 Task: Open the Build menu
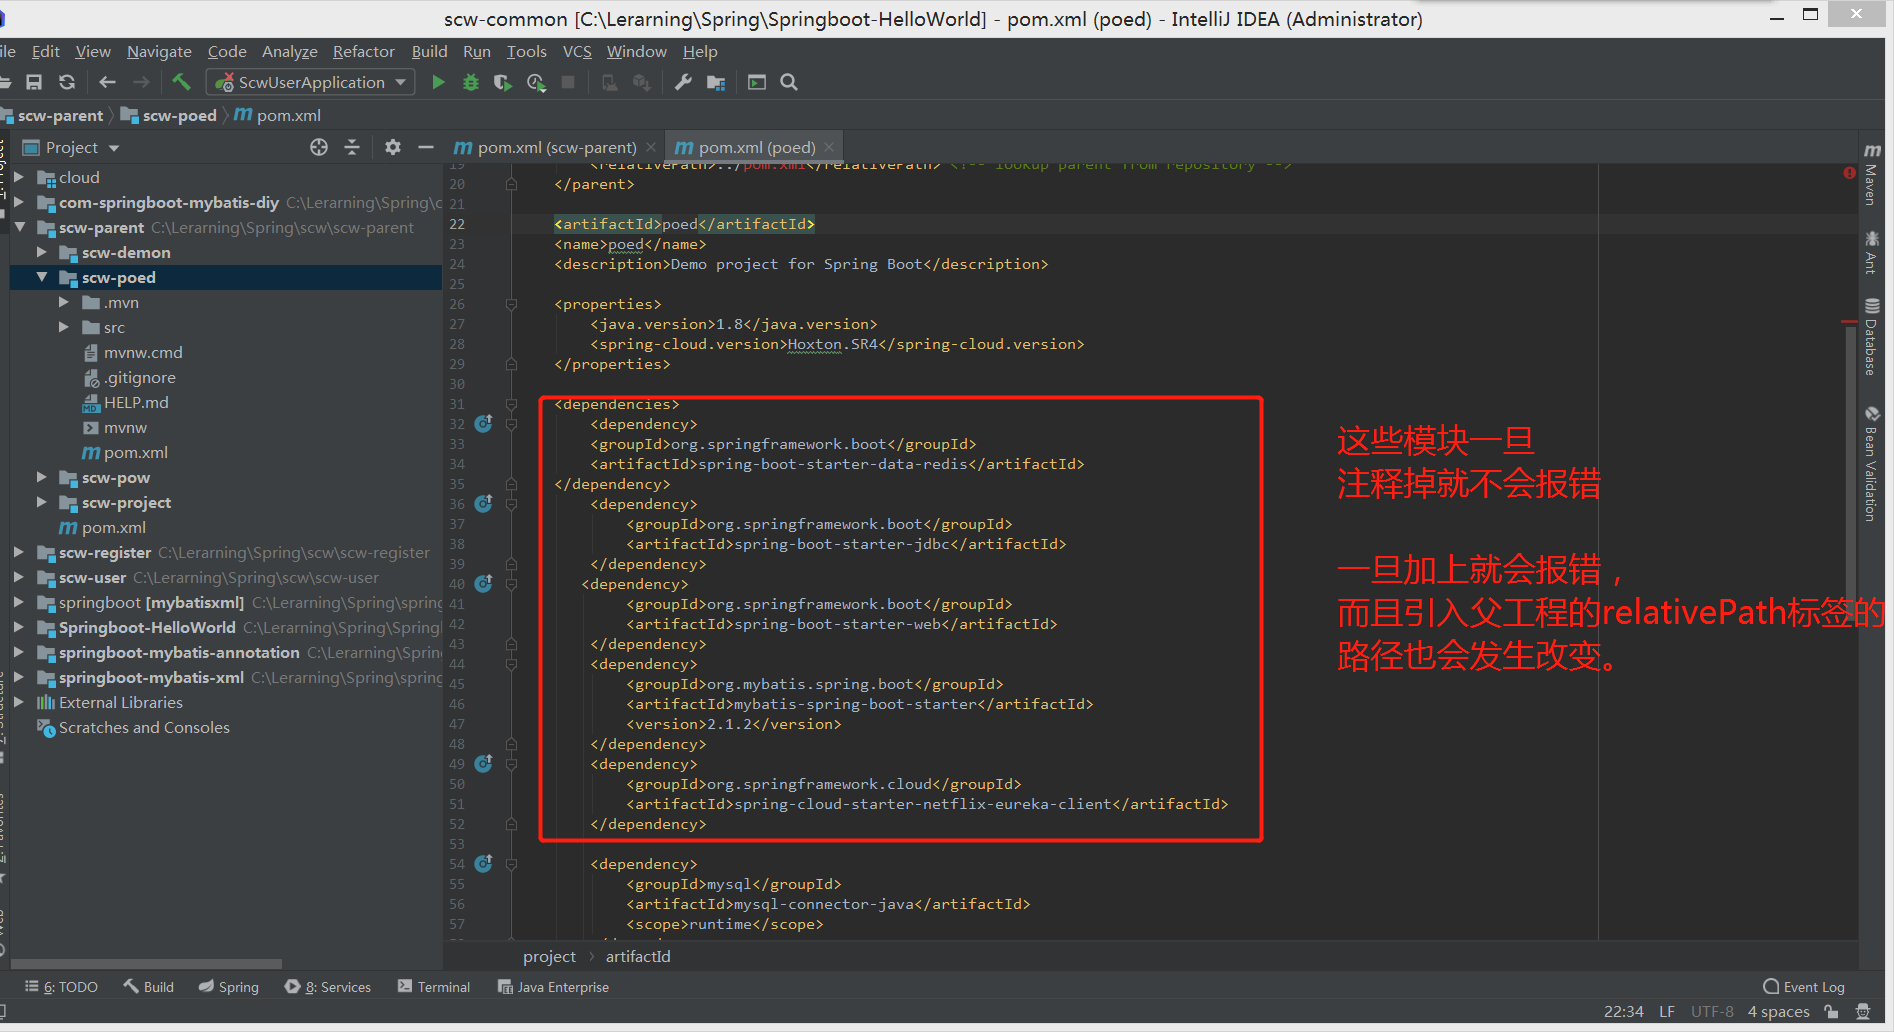[429, 52]
